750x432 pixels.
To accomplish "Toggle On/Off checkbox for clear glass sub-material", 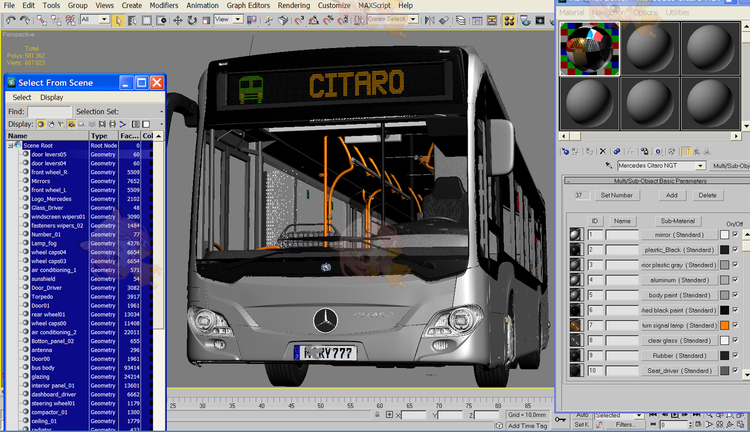I will pos(735,341).
